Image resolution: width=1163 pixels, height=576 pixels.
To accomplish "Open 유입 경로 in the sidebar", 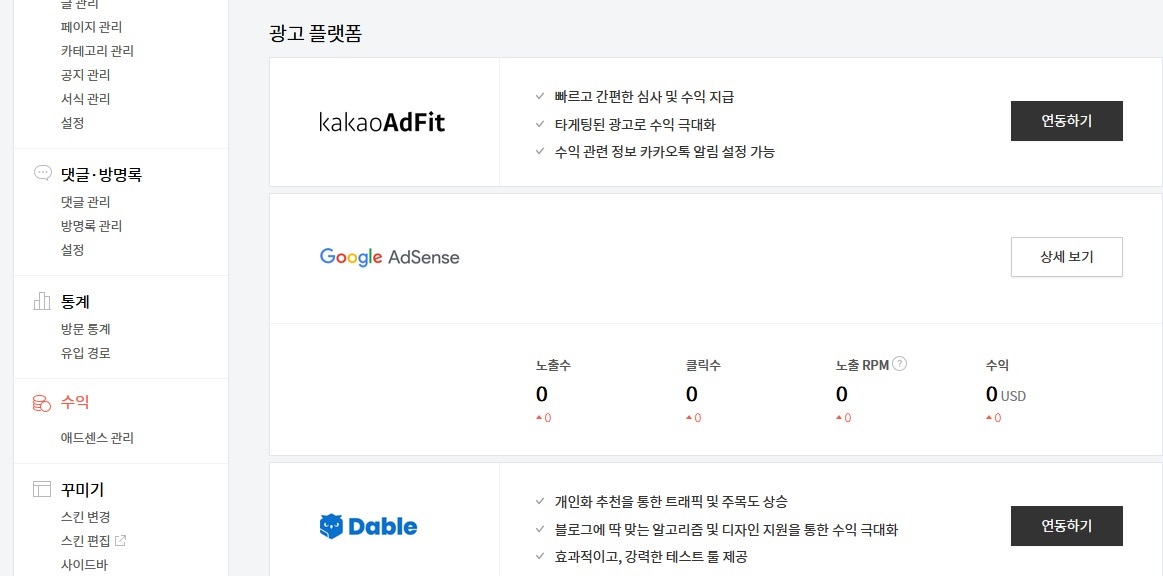I will point(85,353).
